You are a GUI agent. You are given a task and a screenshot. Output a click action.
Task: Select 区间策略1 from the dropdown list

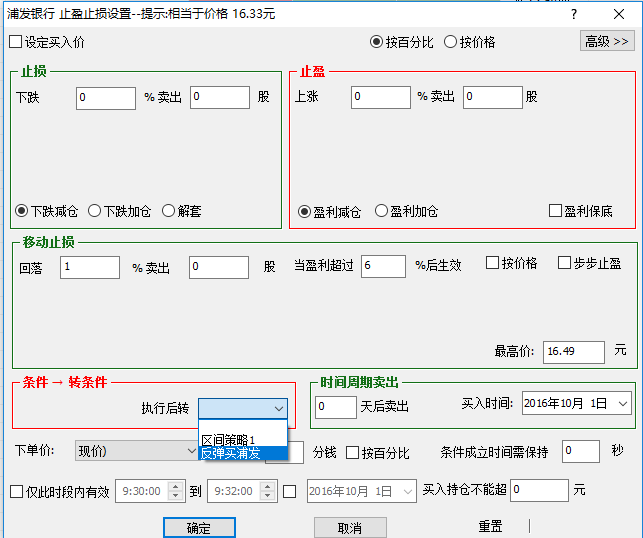[229, 439]
